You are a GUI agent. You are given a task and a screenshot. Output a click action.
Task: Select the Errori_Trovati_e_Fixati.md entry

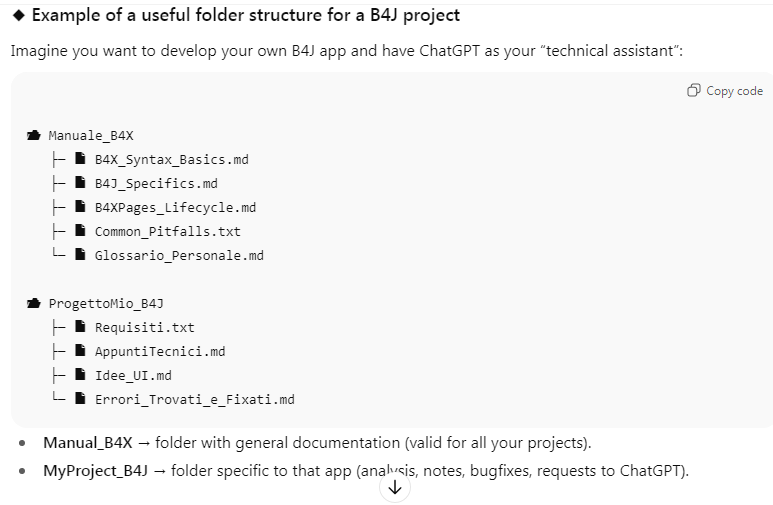(x=194, y=400)
